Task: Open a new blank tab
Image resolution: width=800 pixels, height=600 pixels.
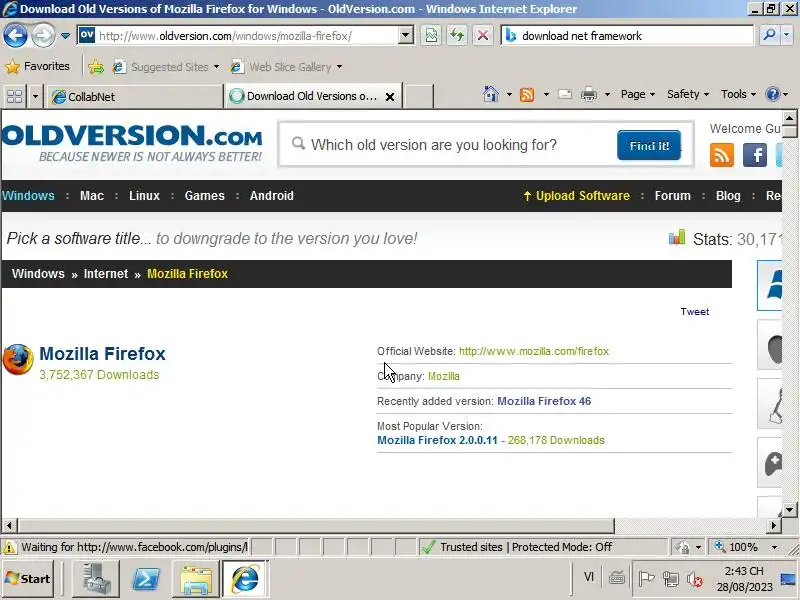Action: point(418,96)
